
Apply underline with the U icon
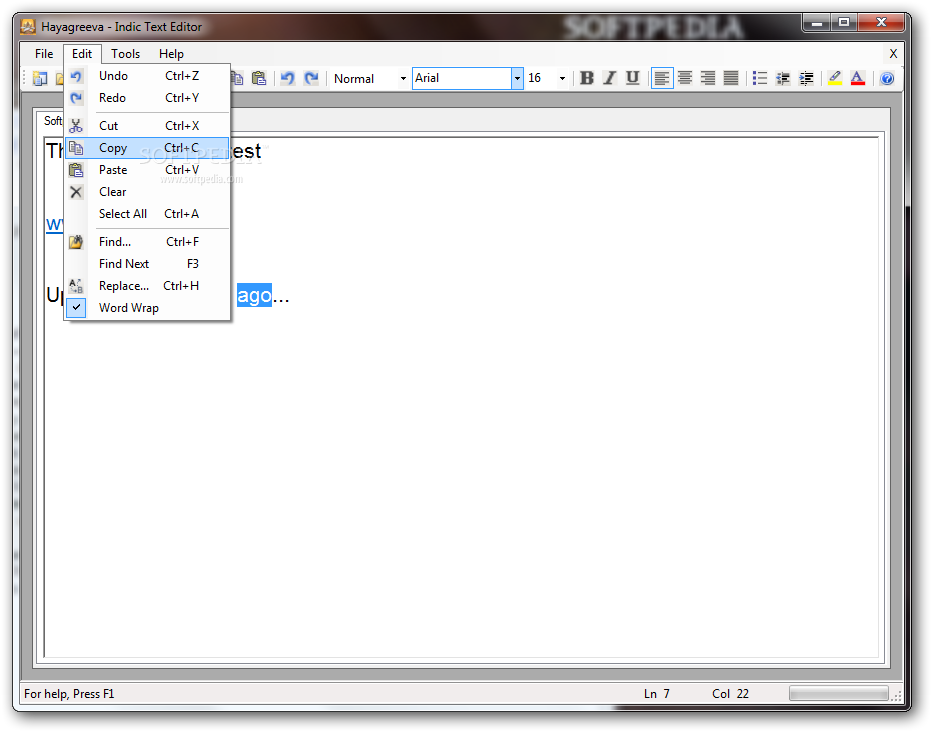pyautogui.click(x=632, y=78)
